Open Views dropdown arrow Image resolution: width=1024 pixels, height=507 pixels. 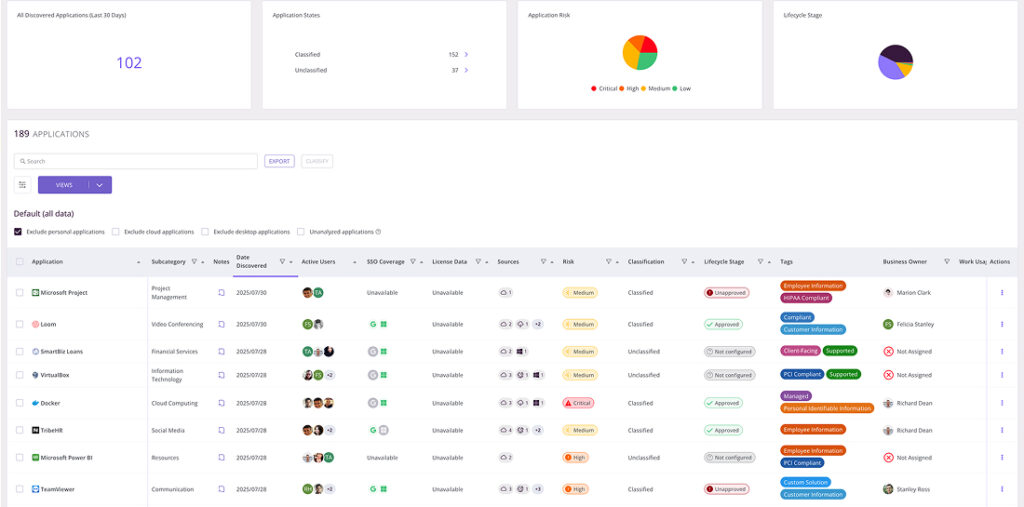100,185
